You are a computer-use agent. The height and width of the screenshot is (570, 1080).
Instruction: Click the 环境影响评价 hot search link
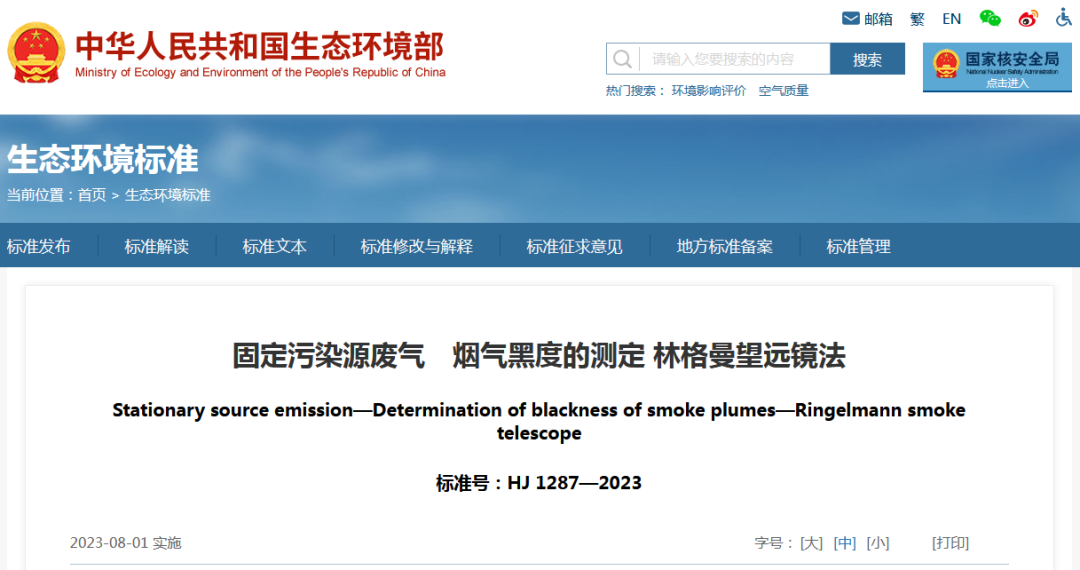(709, 91)
